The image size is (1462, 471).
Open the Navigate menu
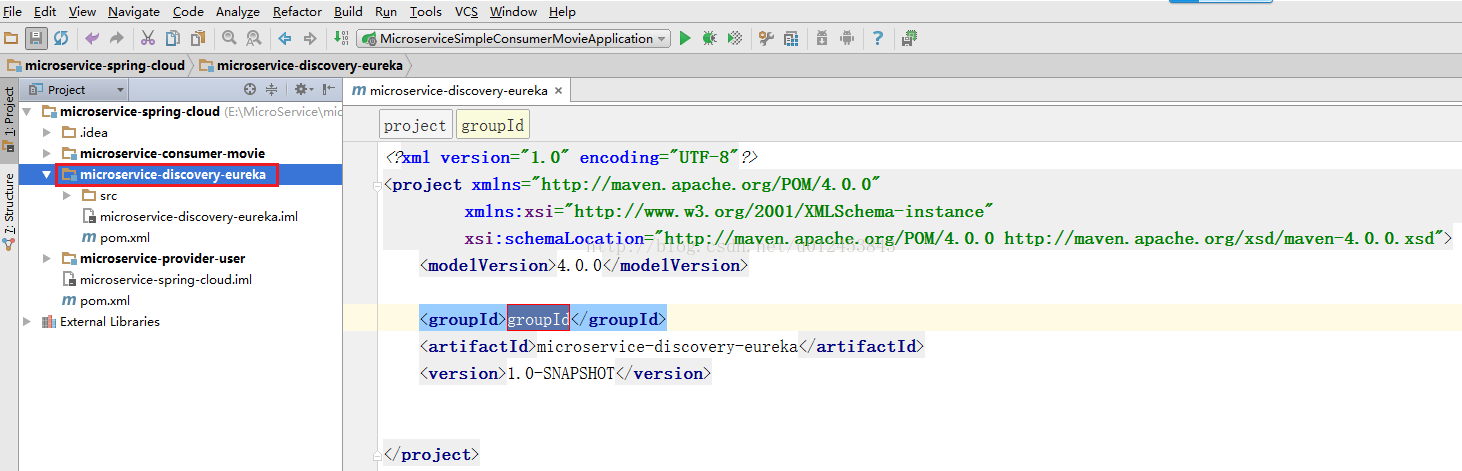[134, 11]
